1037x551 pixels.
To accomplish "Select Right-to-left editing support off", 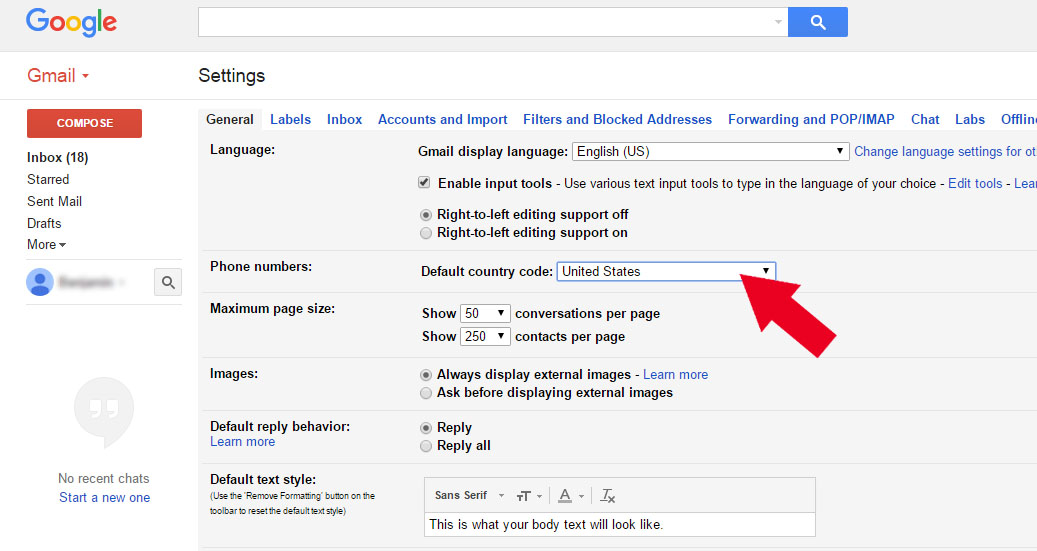I will [x=426, y=215].
